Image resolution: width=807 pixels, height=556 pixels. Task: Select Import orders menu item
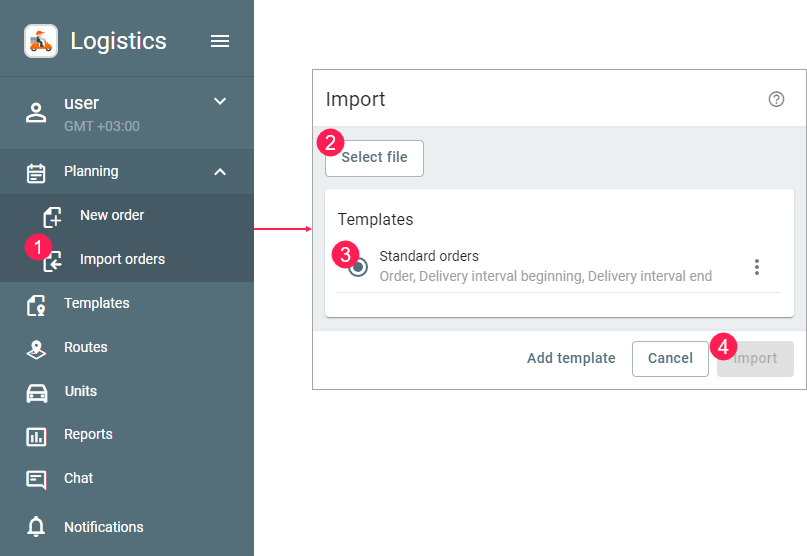pos(122,260)
